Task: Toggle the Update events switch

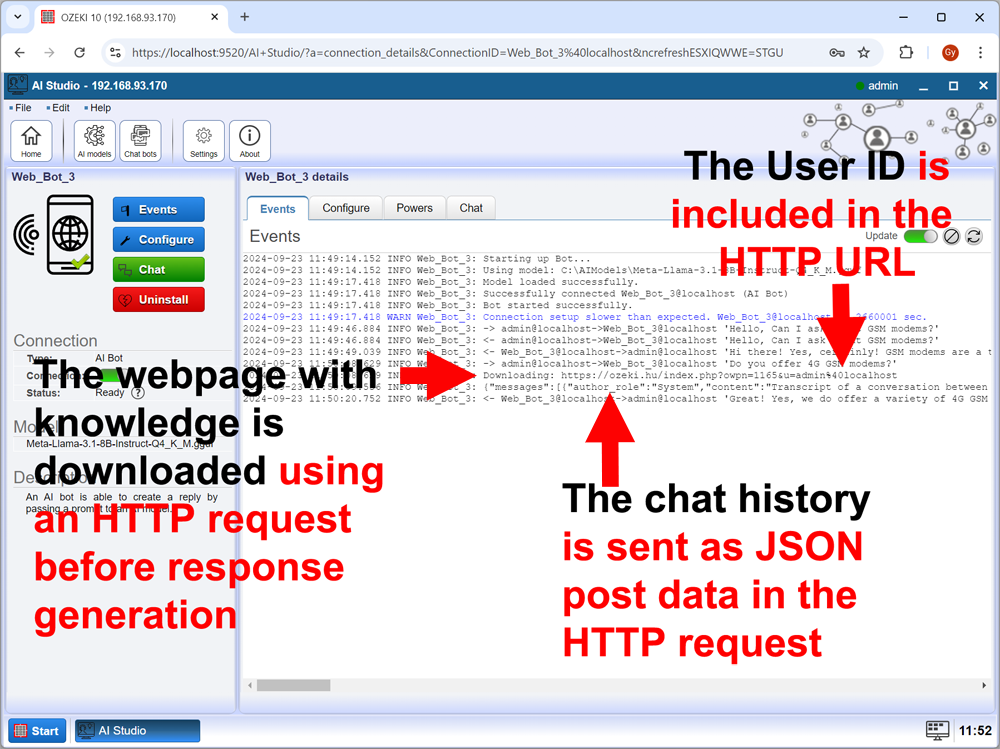Action: coord(921,236)
